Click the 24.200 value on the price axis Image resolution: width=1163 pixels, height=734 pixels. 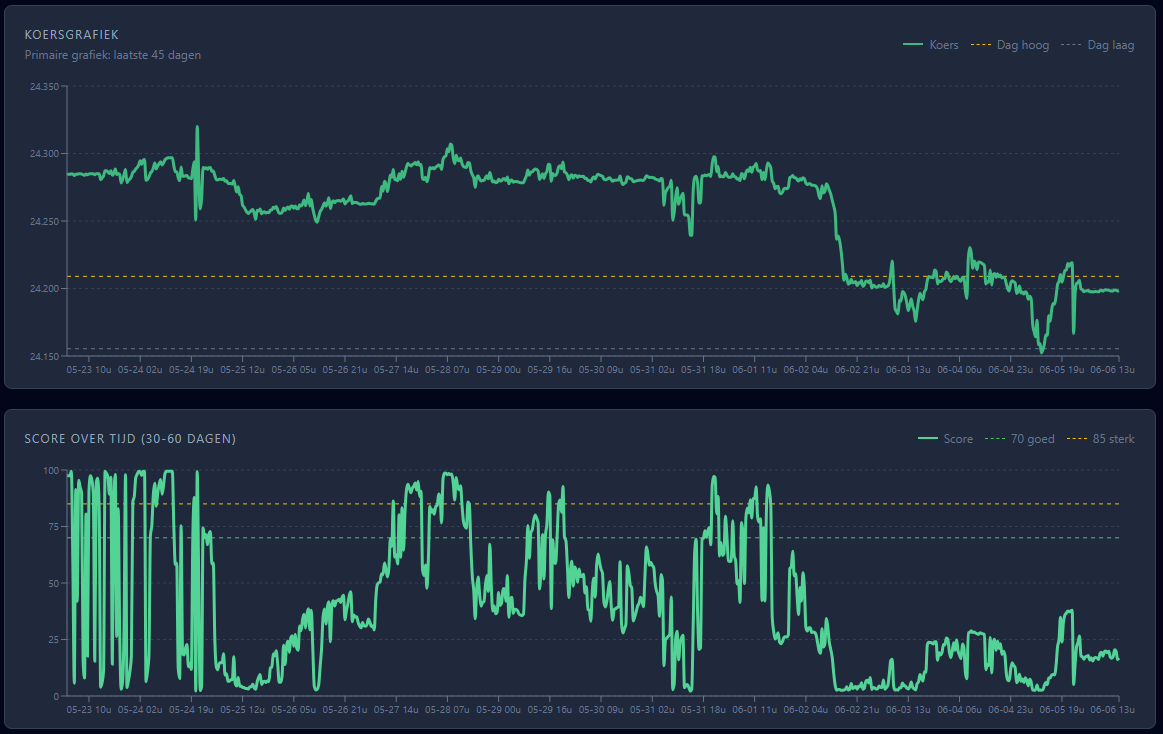coord(44,289)
